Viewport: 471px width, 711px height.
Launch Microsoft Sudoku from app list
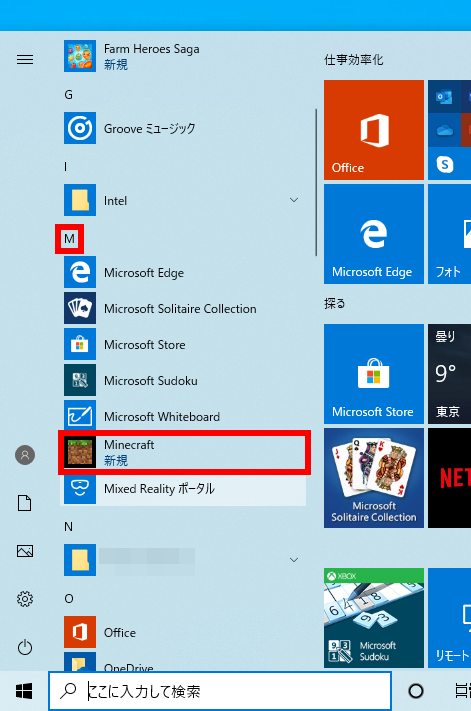coord(183,380)
